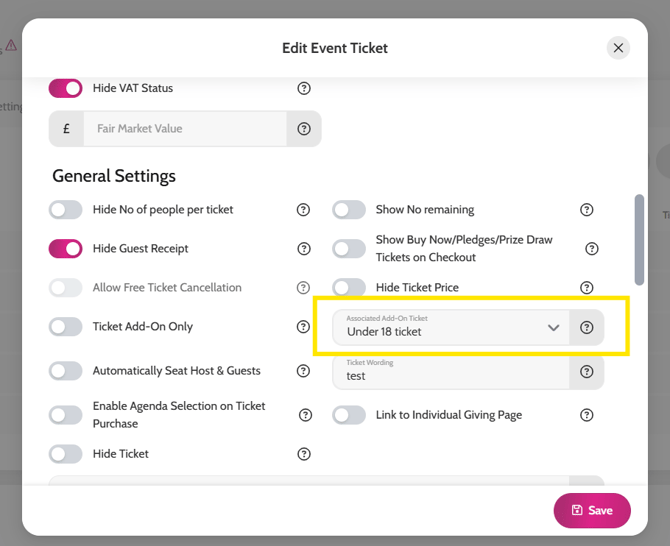
Task: Close the Edit Event Ticket dialog
Action: [x=618, y=48]
